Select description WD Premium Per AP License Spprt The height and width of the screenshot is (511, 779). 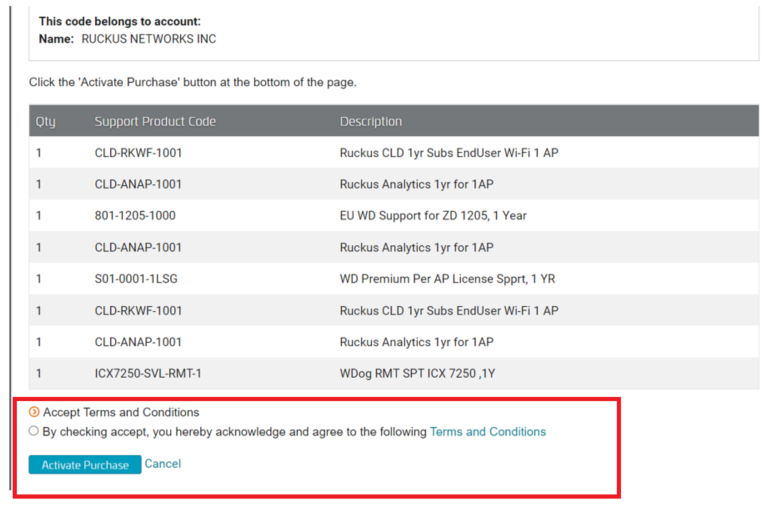coord(448,279)
